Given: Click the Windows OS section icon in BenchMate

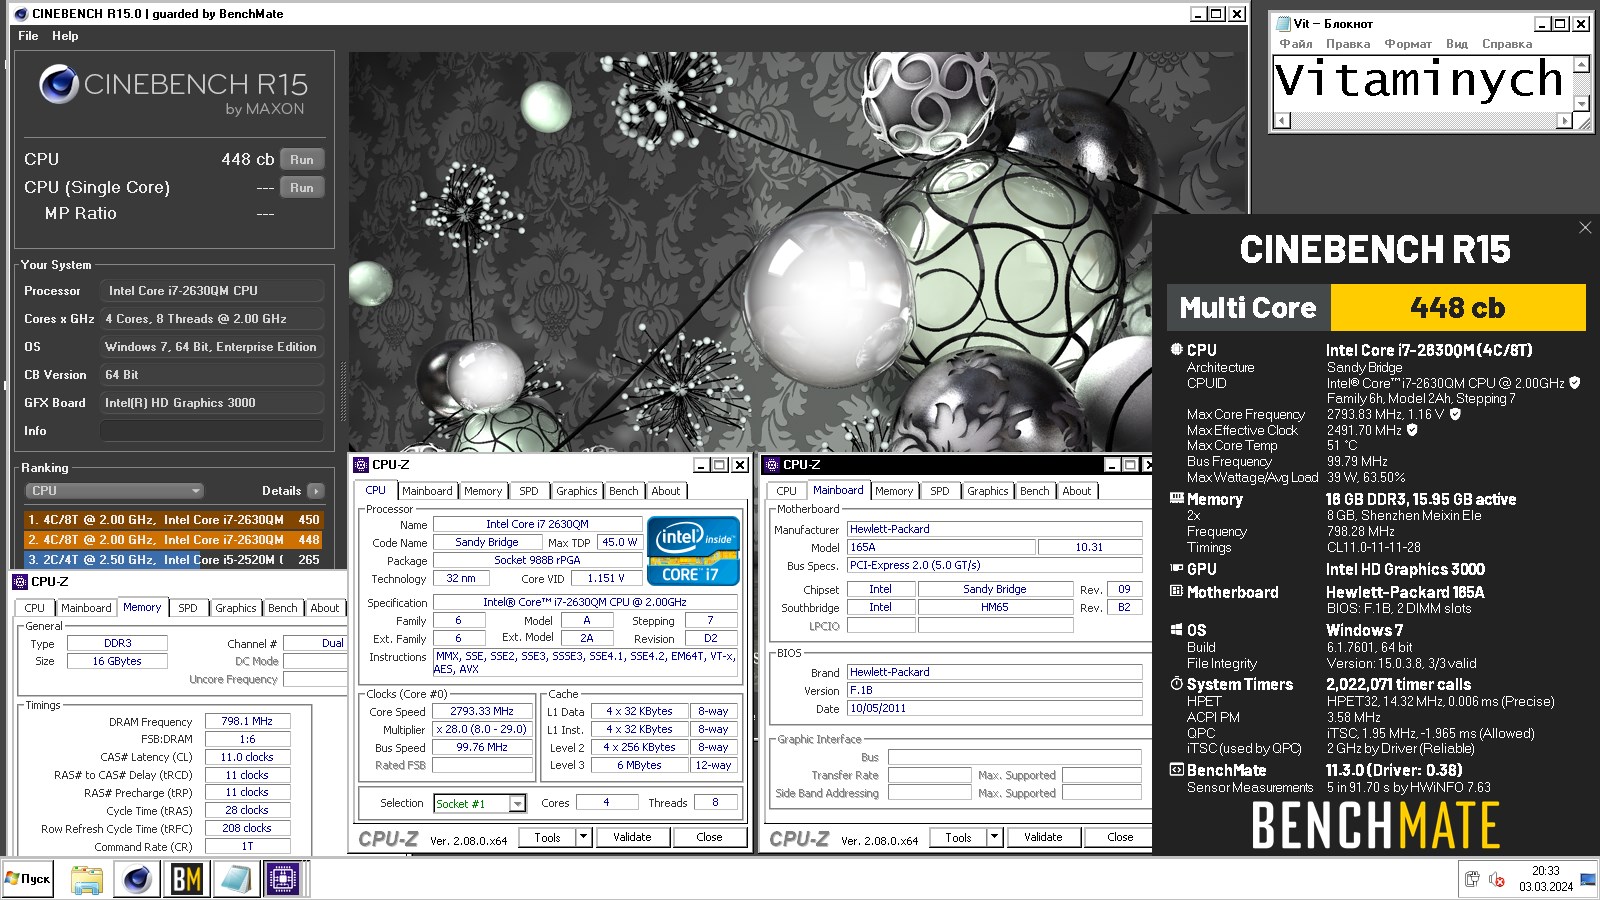Looking at the screenshot, I should point(1177,630).
